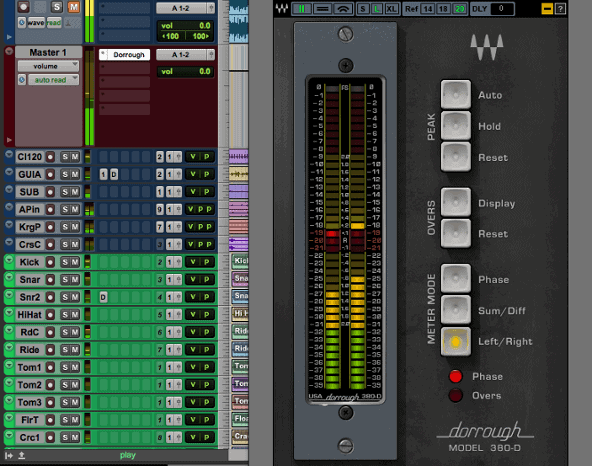The height and width of the screenshot is (466, 592).
Task: Open the Master 1 volume view dropdown
Action: 48,66
